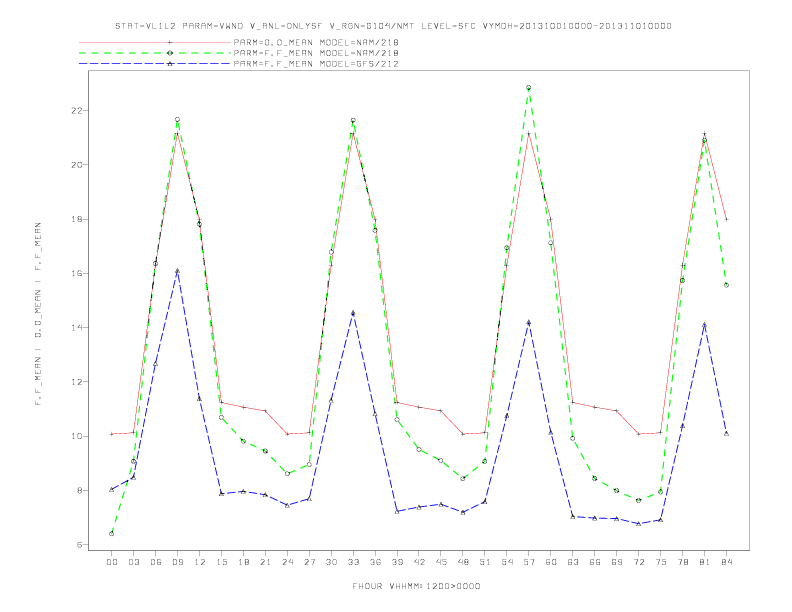The height and width of the screenshot is (612, 792).
Task: Click x-axis tick label 12
Action: (x=200, y=562)
